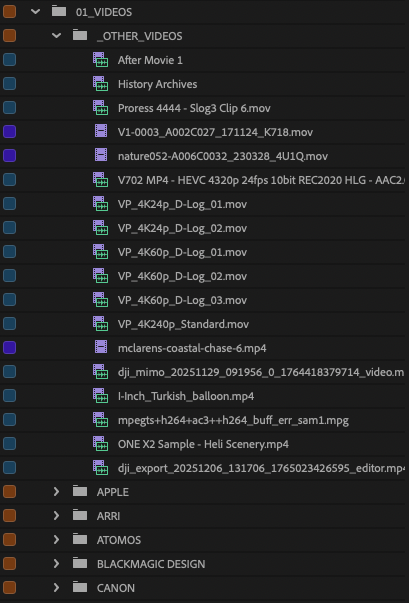Select VP_4K60p_D-Log_01.mov file name

point(182,252)
